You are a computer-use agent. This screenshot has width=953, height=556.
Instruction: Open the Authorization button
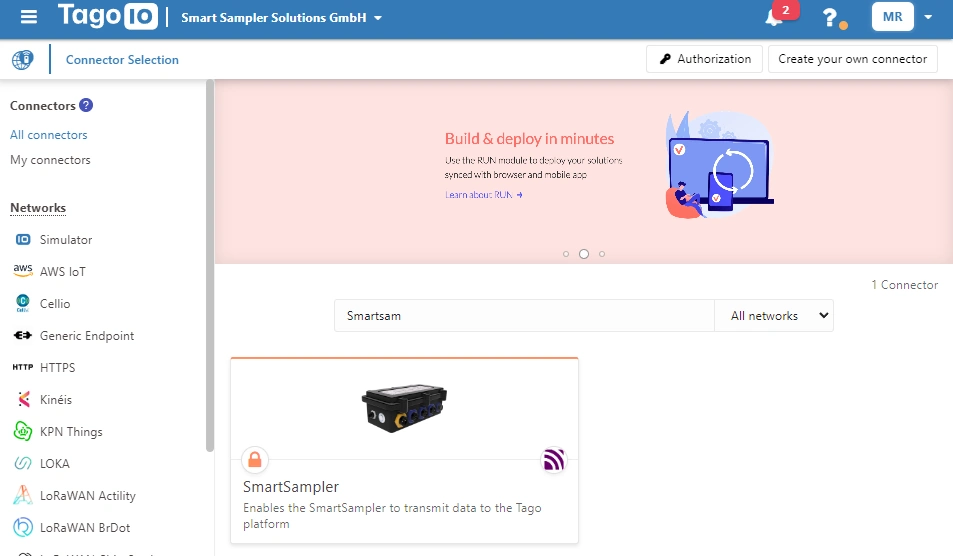pyautogui.click(x=704, y=59)
